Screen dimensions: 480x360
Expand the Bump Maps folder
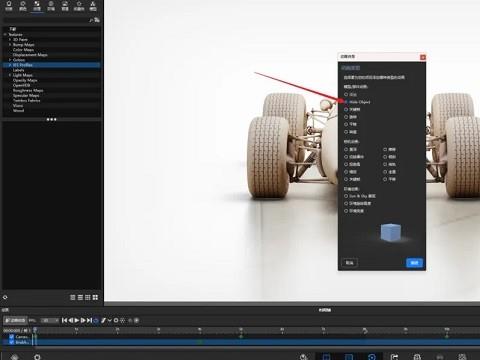point(10,44)
